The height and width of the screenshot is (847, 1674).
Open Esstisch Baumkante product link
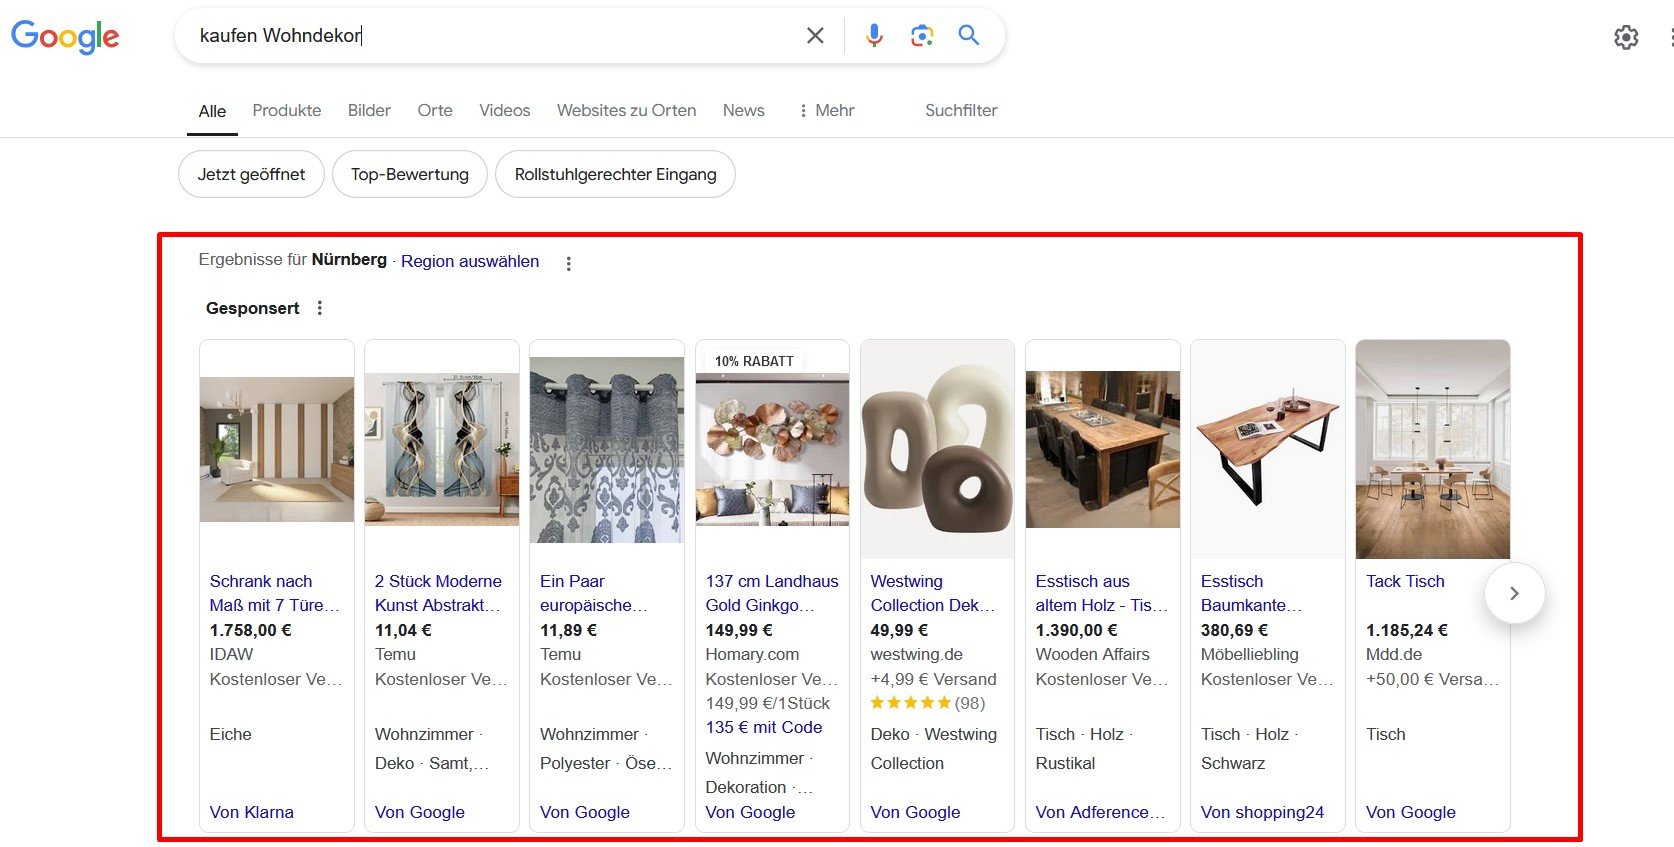point(1251,593)
